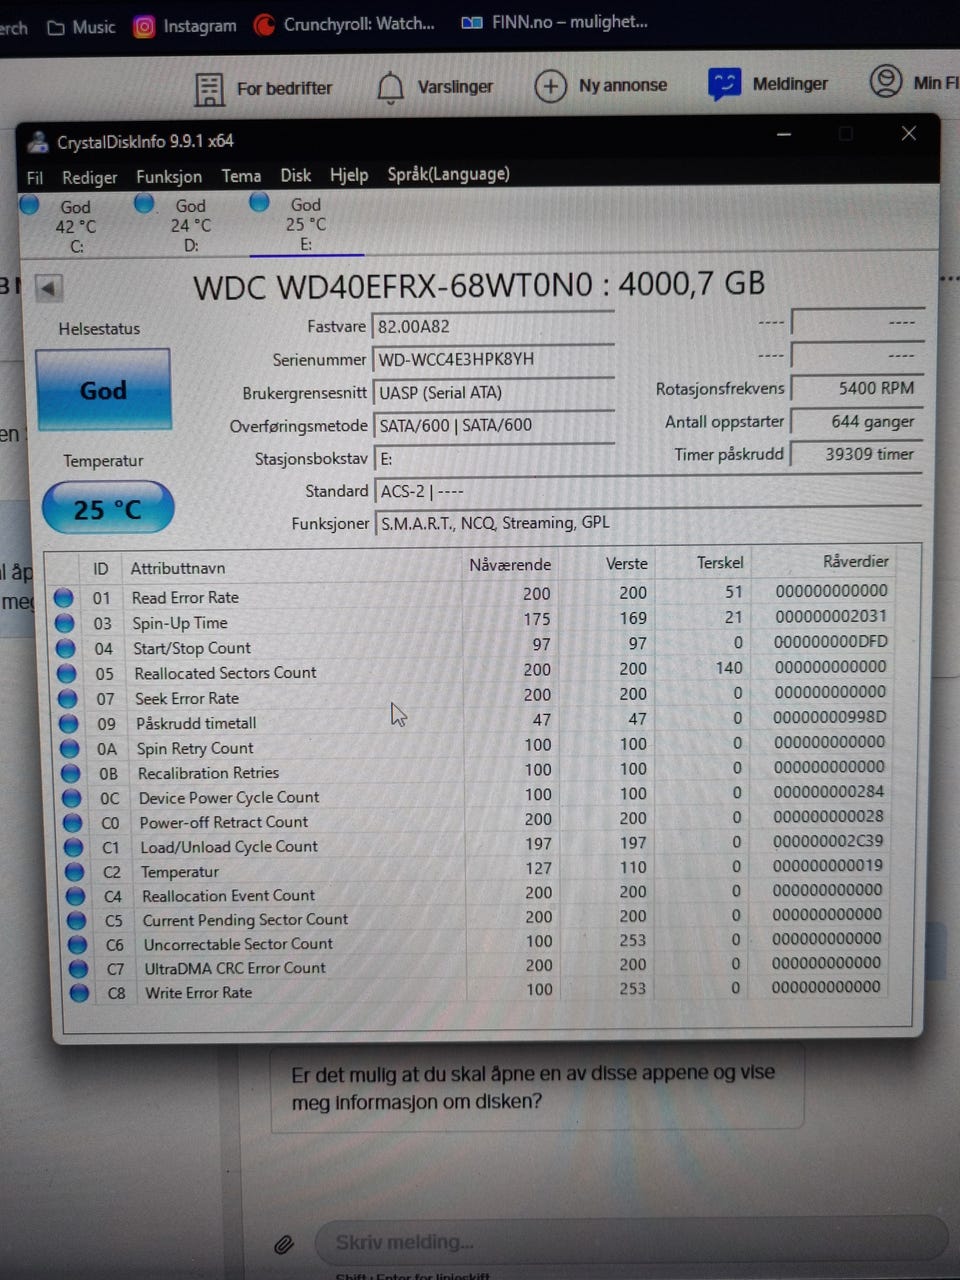Open the Fil menu
The height and width of the screenshot is (1280, 960).
pyautogui.click(x=35, y=177)
